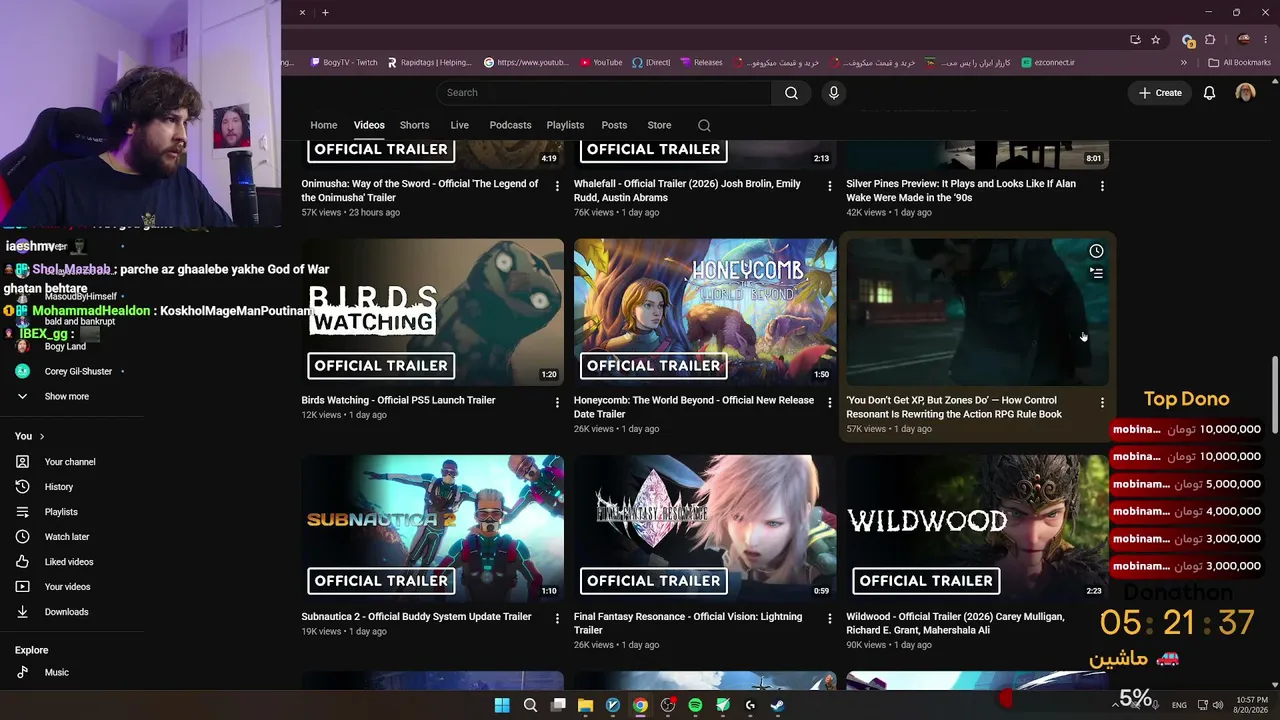Screen dimensions: 1280x720
Task: Switch to the Live tab
Action: [x=459, y=125]
